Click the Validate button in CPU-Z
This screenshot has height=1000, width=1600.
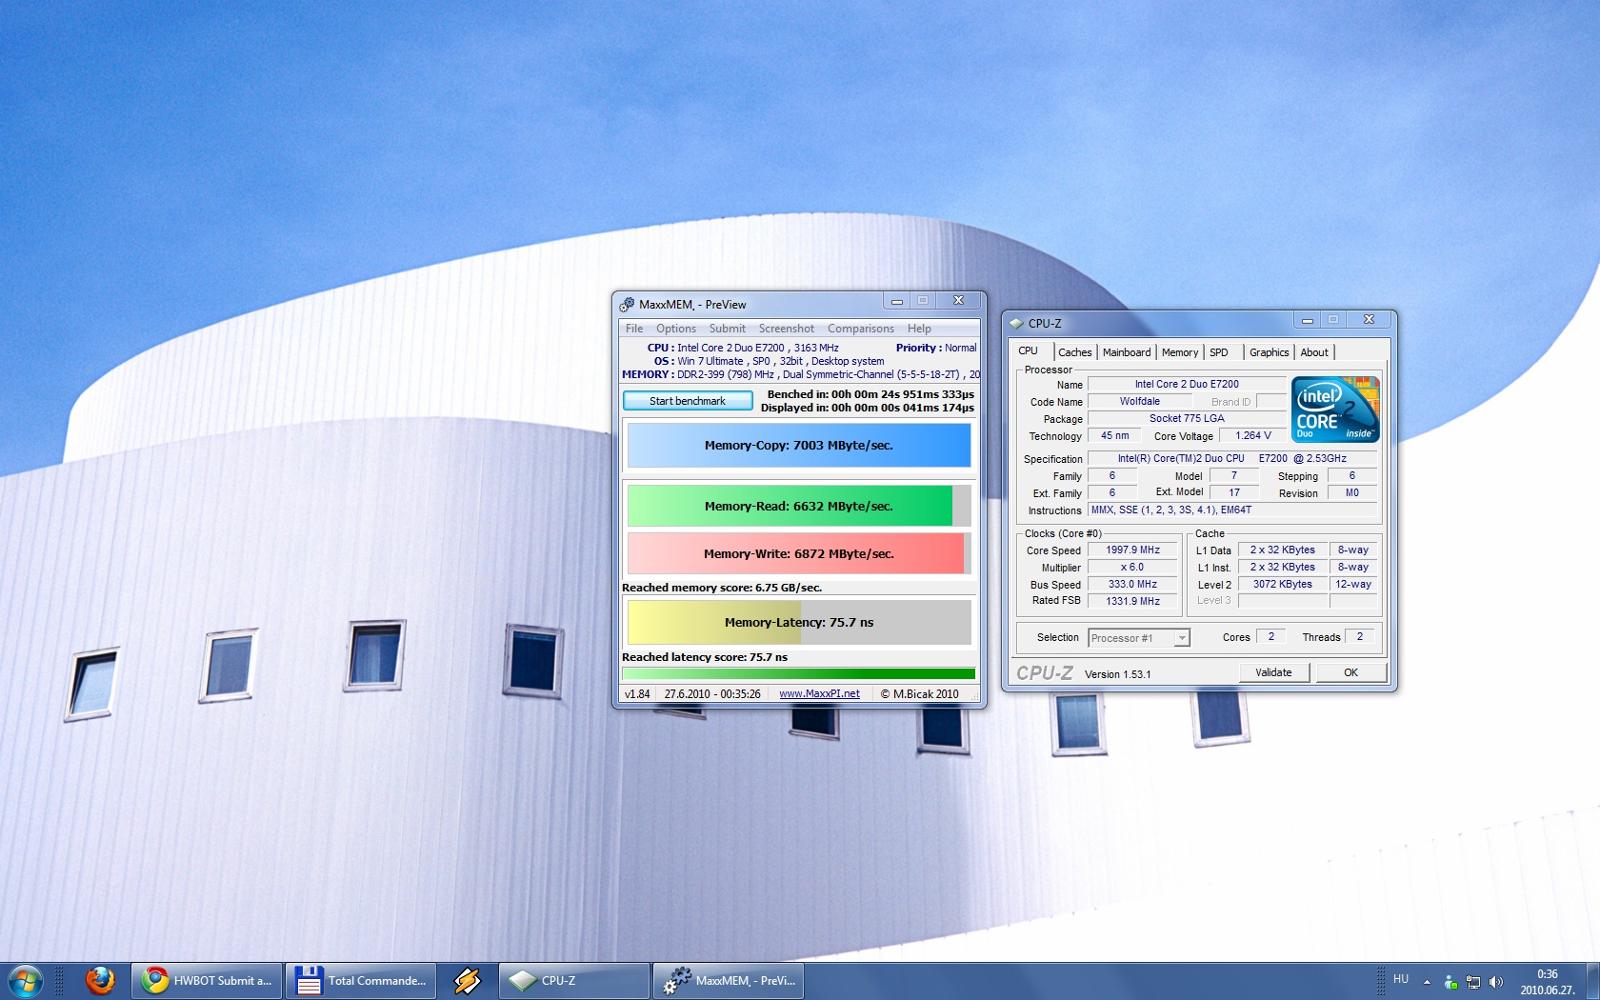point(1273,672)
